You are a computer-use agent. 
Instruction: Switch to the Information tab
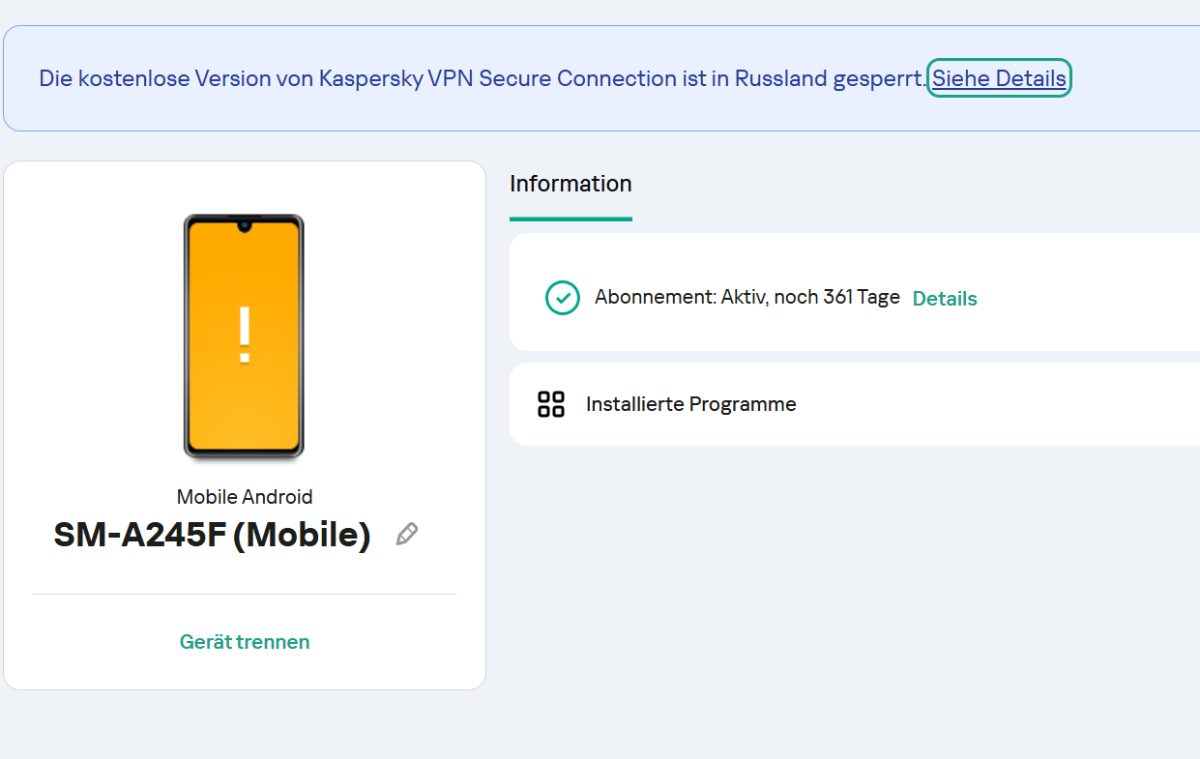[570, 184]
